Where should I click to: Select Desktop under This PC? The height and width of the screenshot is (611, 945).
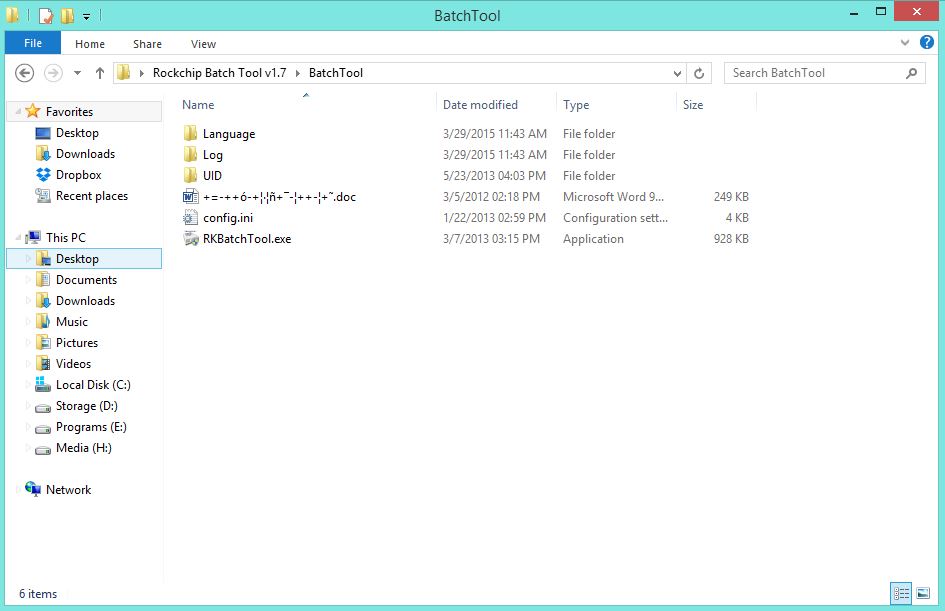click(77, 258)
